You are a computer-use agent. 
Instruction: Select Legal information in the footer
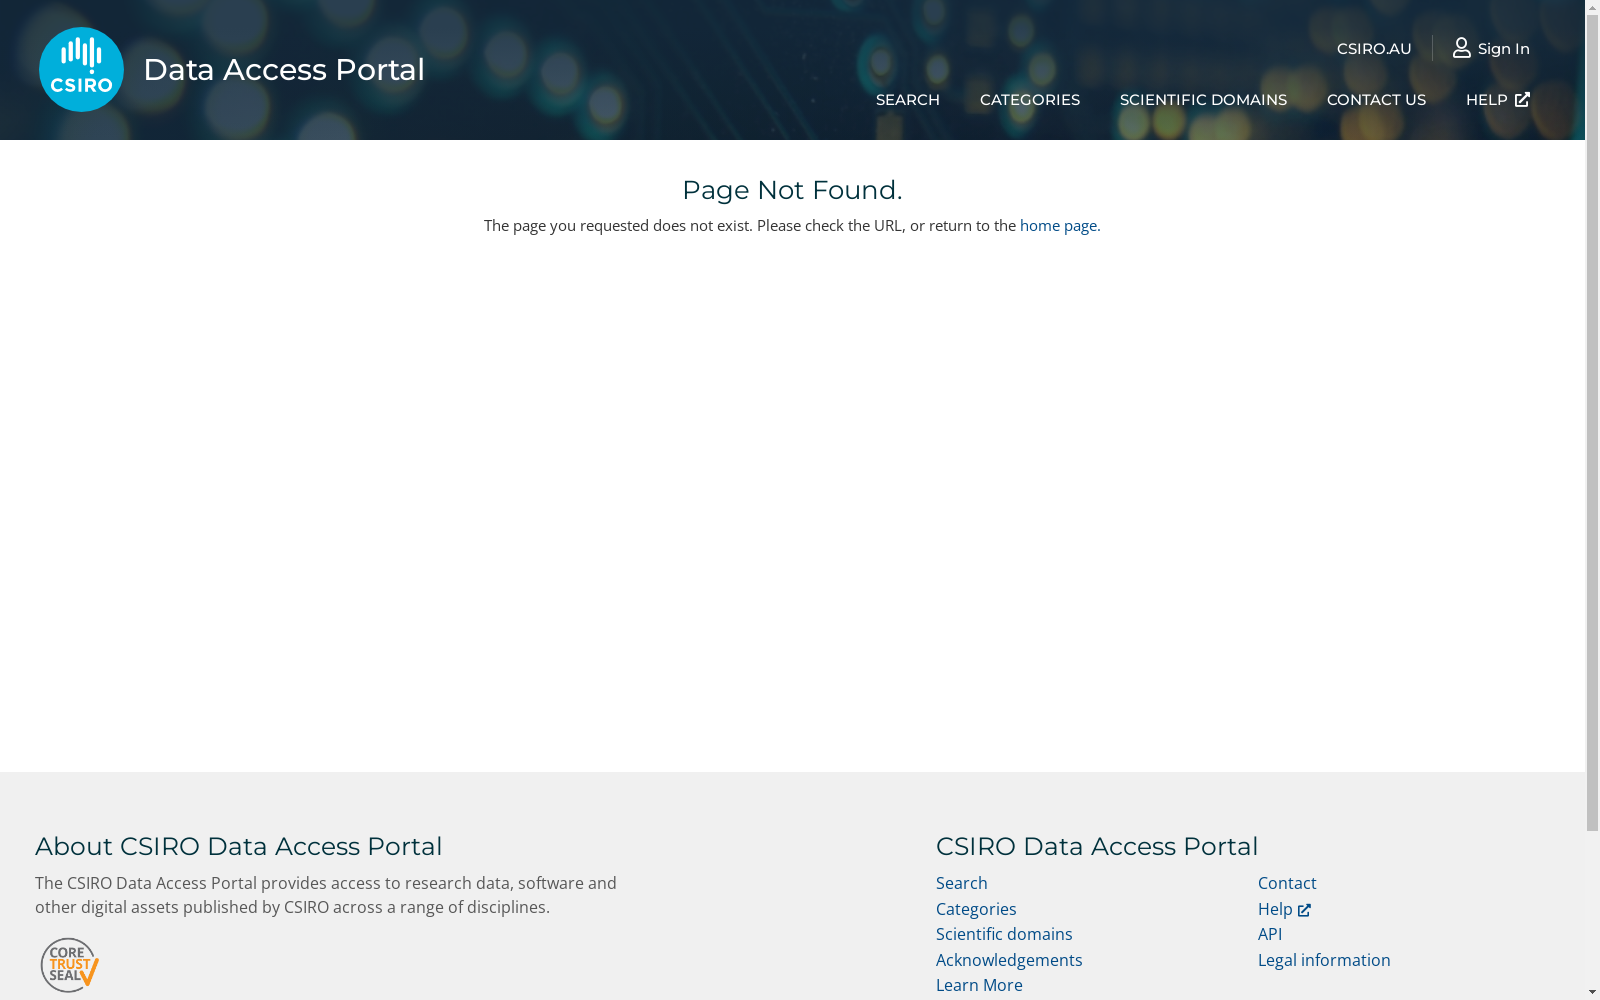pos(1324,959)
